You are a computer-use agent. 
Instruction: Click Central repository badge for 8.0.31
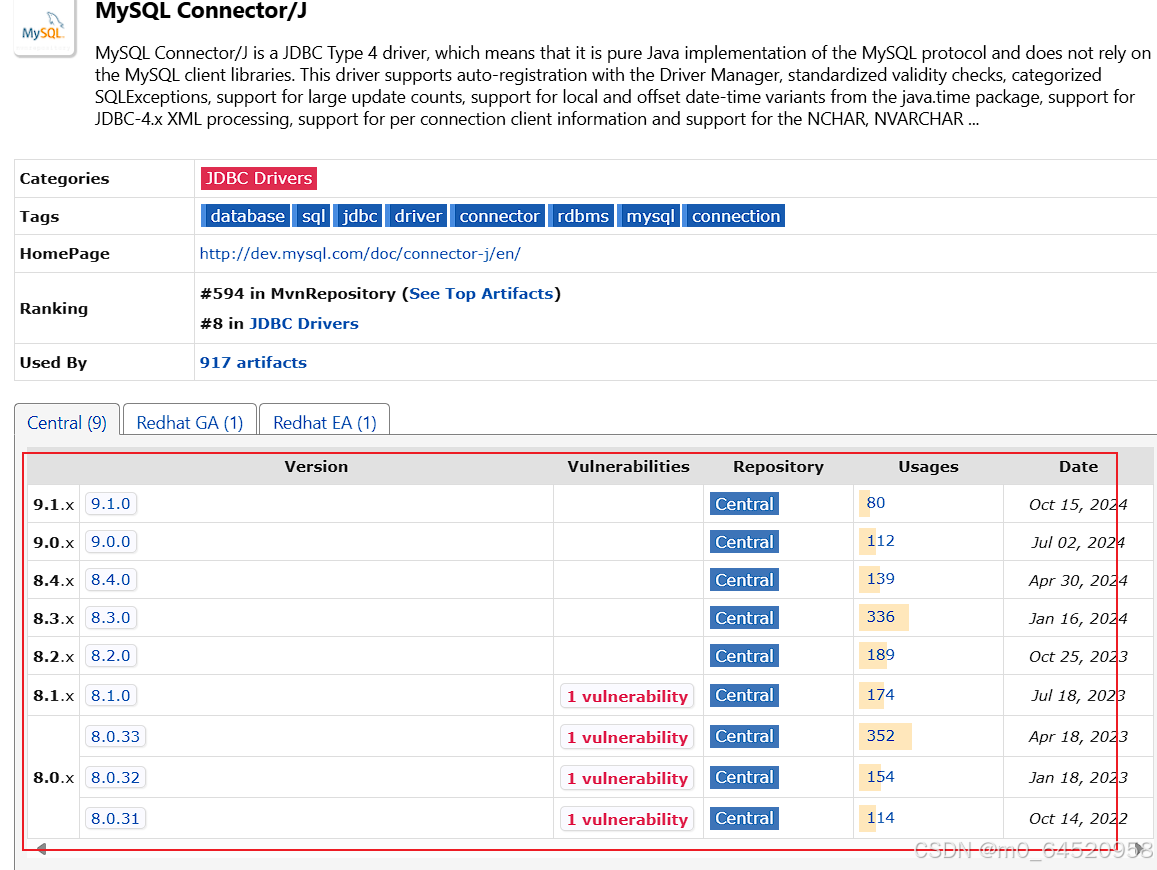tap(744, 818)
